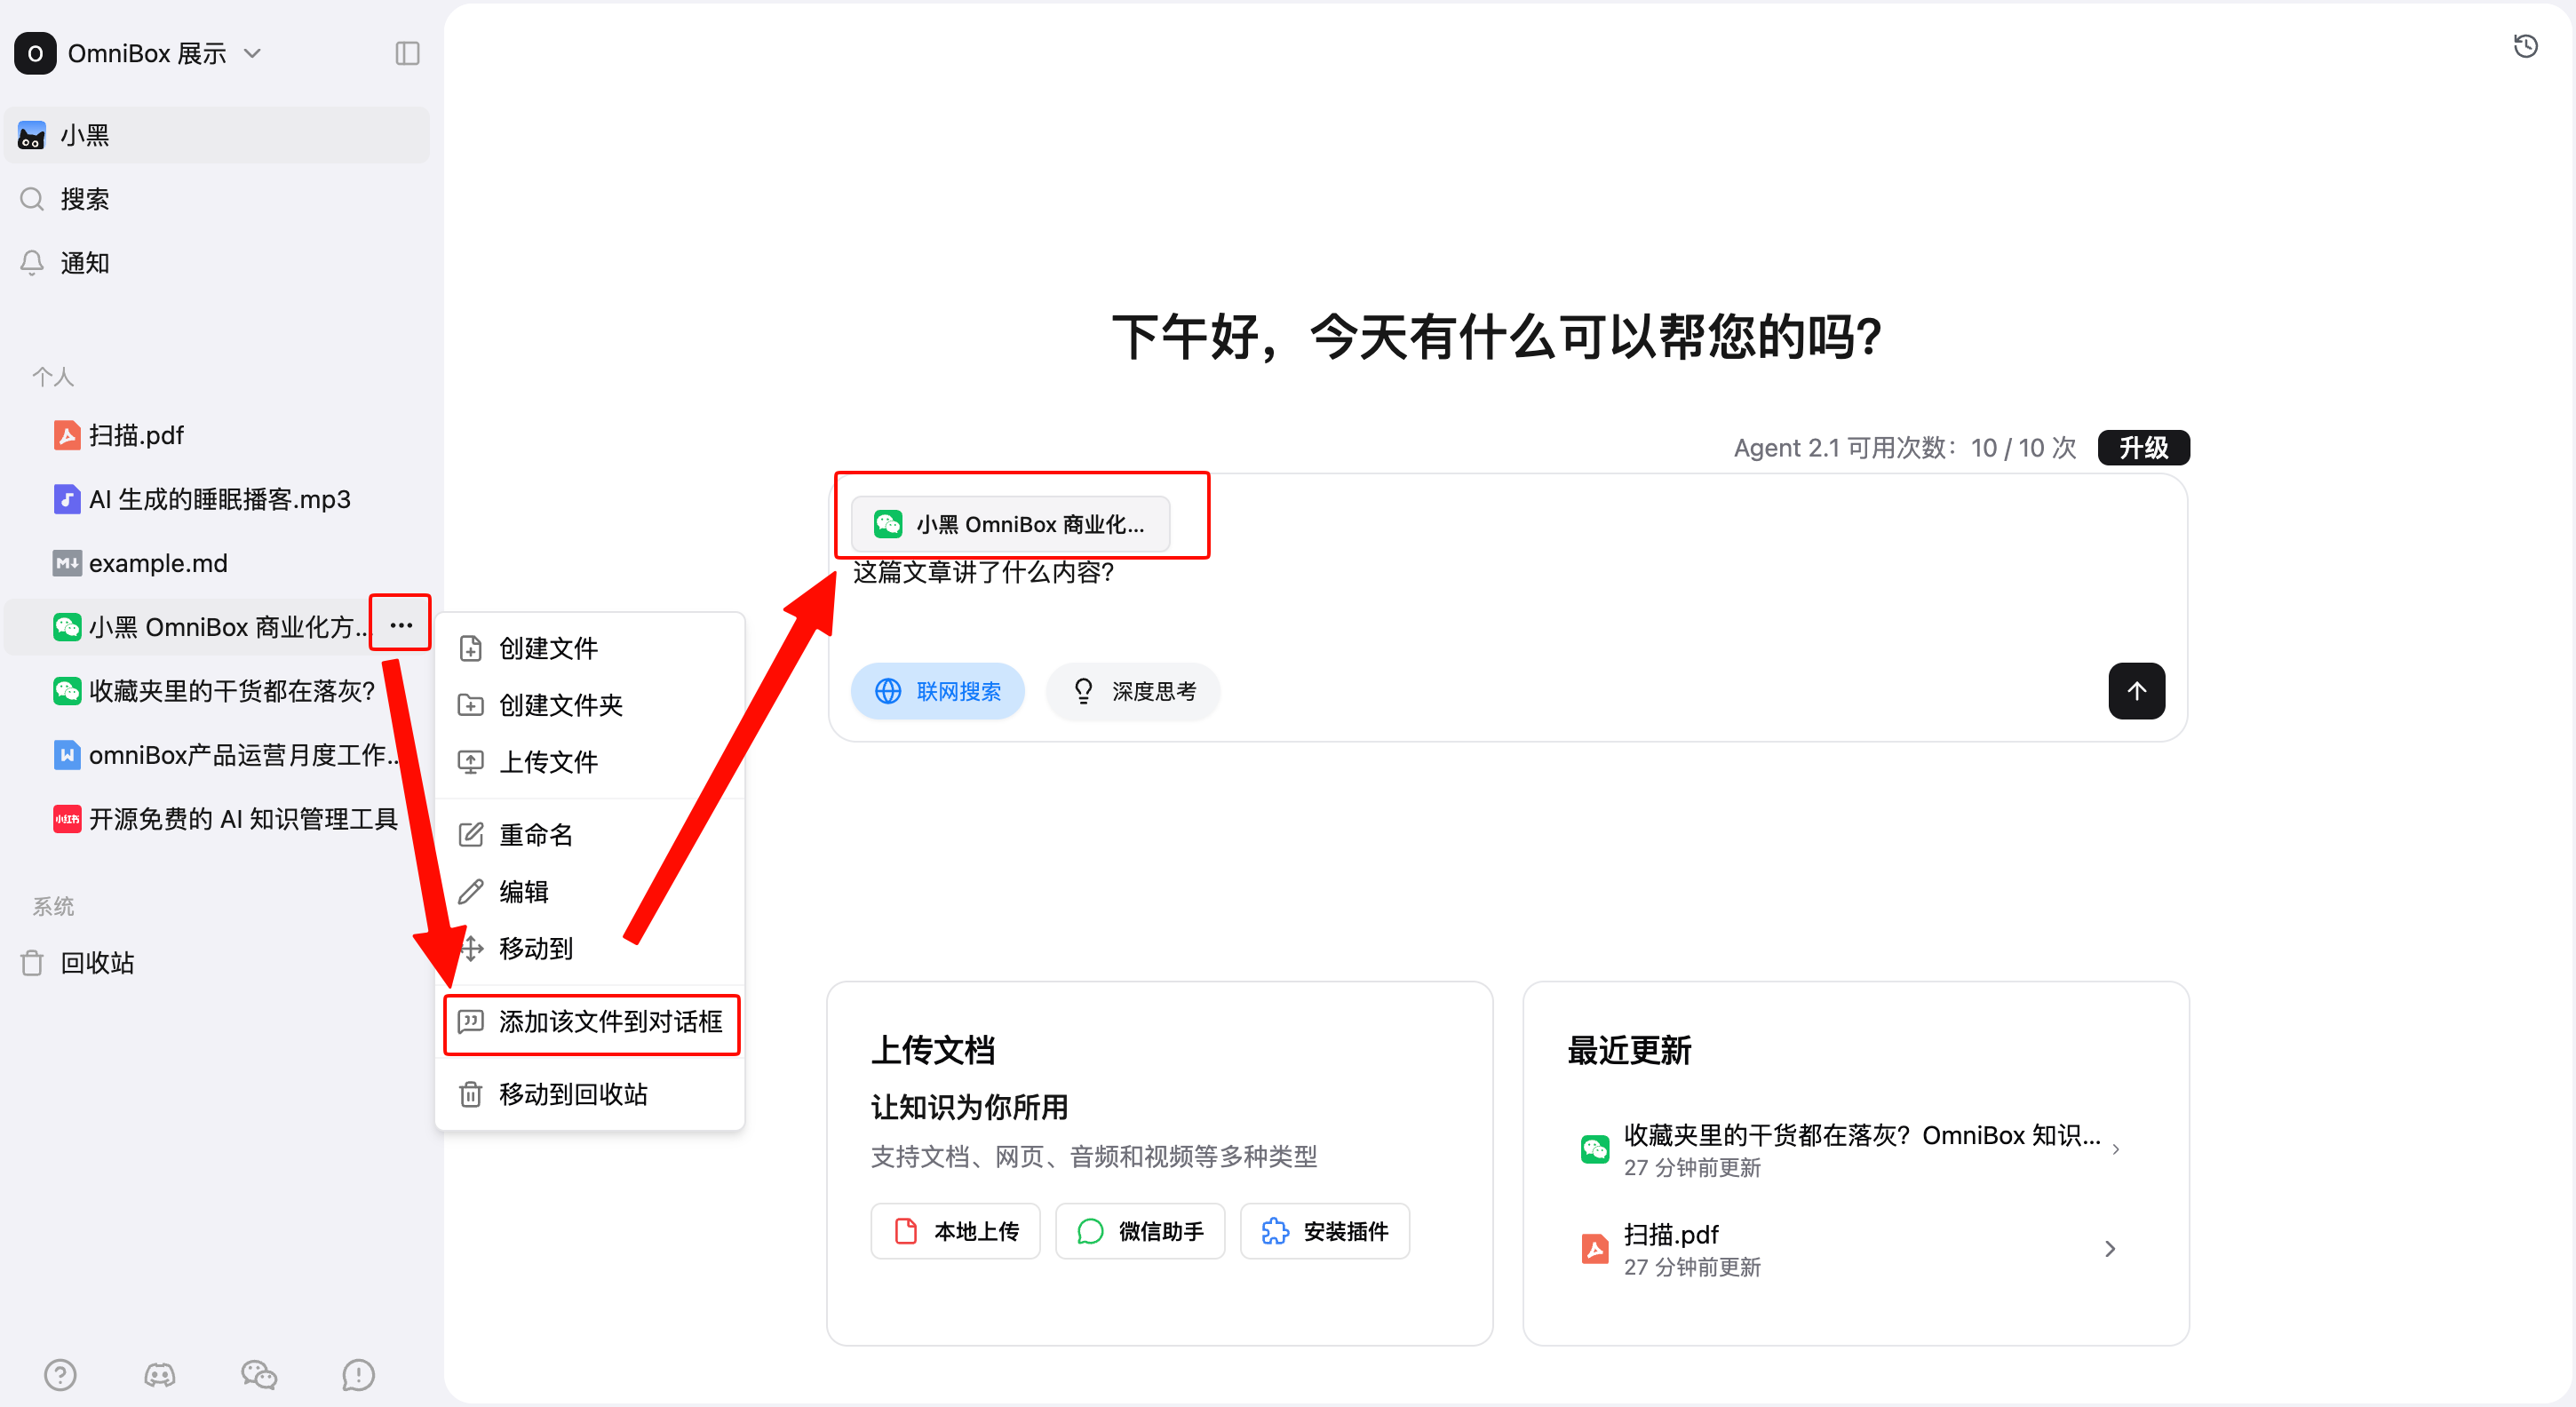Click the attached file chip 小黑 OmniBox 商业化...

pos(1010,524)
